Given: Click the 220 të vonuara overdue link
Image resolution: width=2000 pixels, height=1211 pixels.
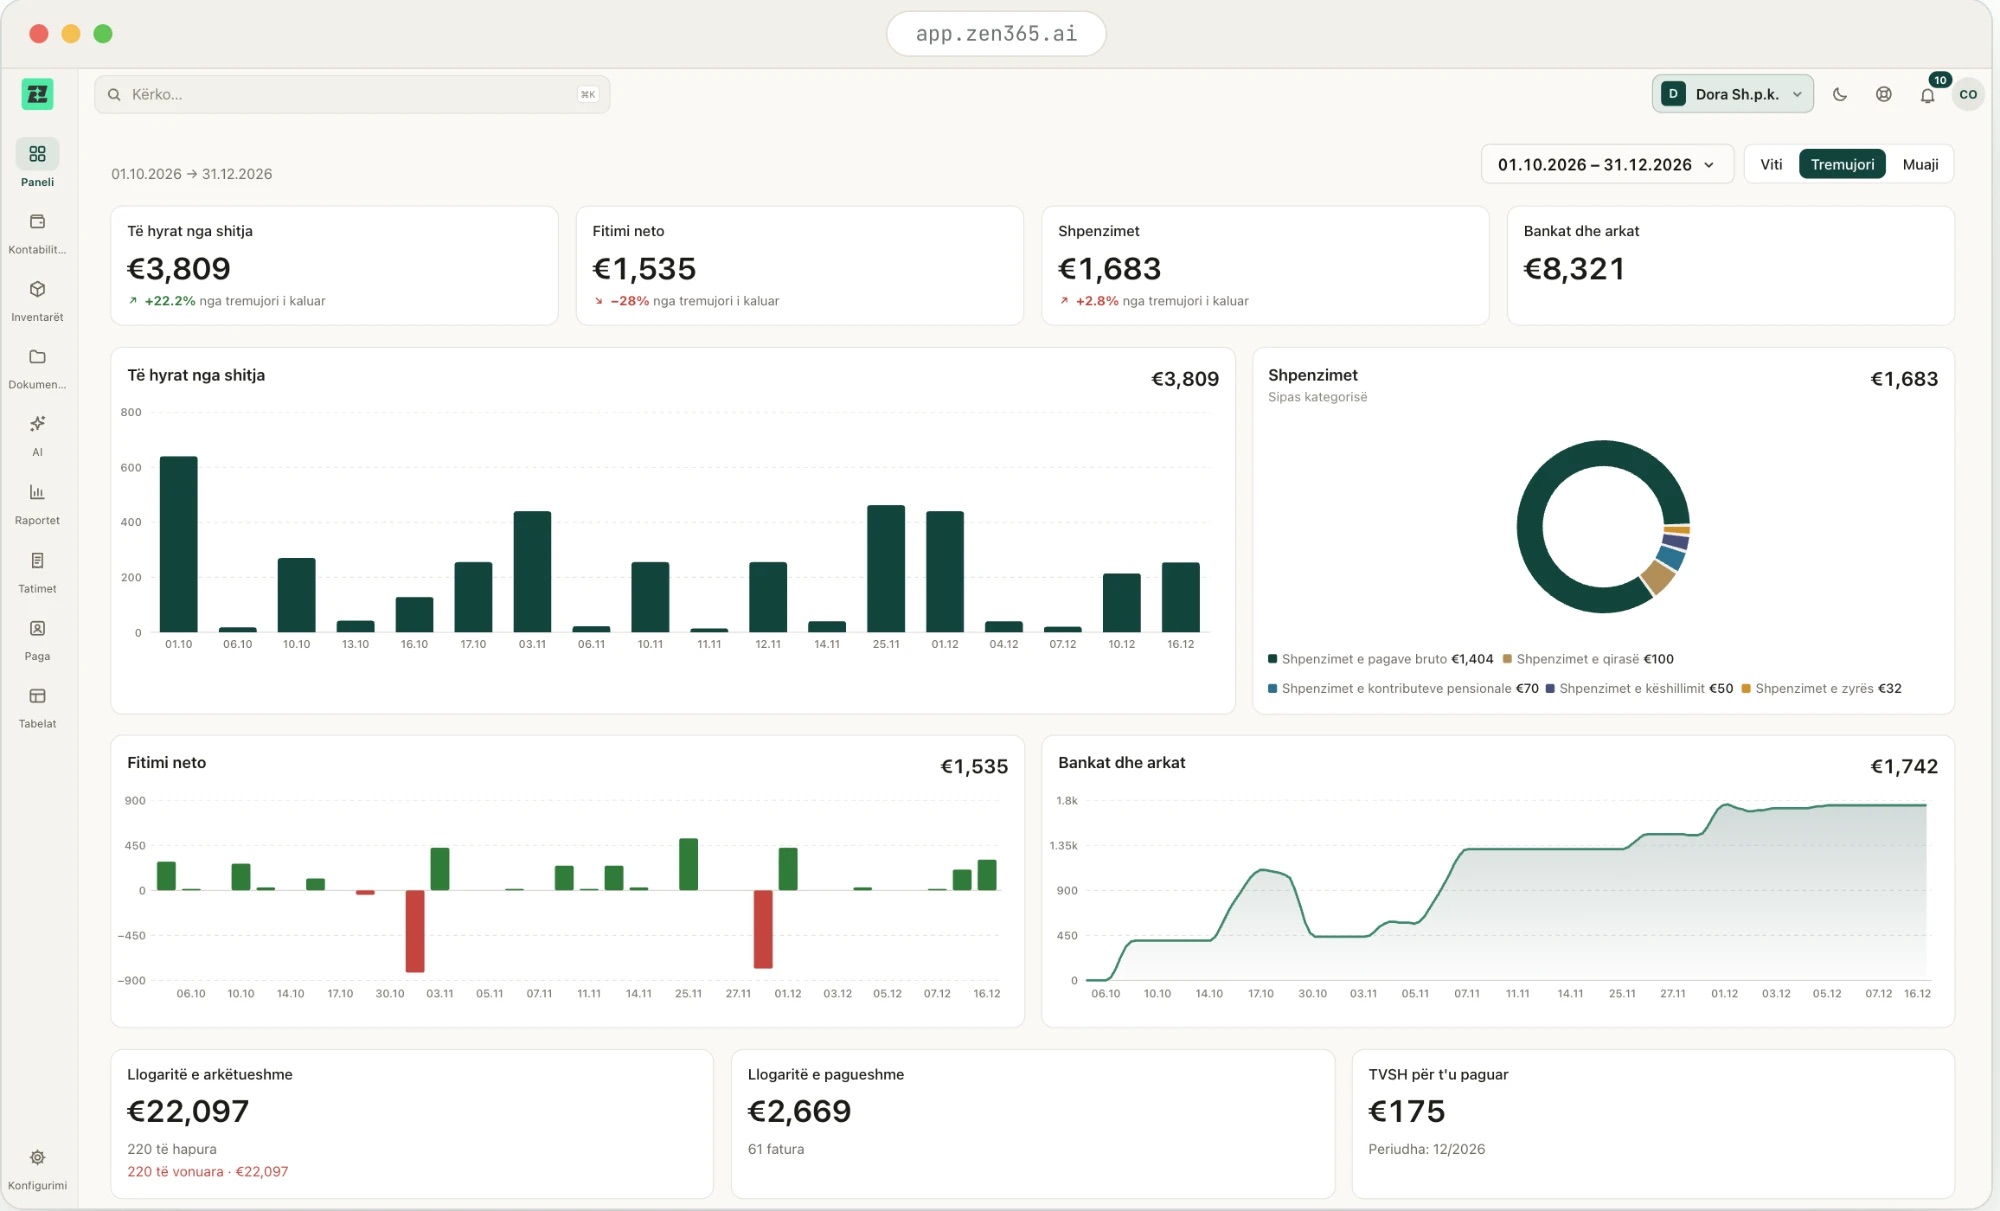Looking at the screenshot, I should 207,1171.
